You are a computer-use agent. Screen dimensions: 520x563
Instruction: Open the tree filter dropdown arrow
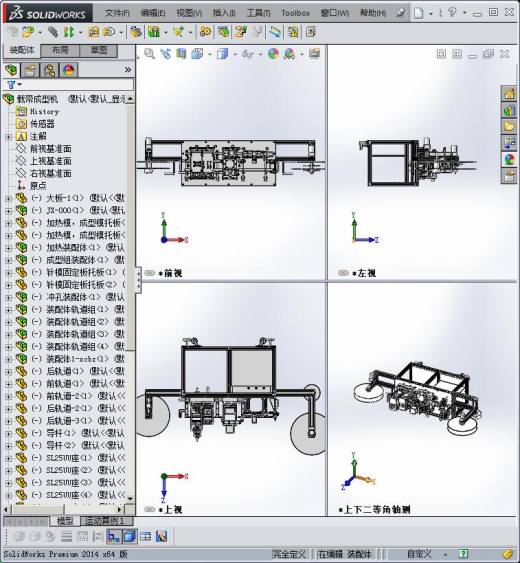(x=19, y=84)
